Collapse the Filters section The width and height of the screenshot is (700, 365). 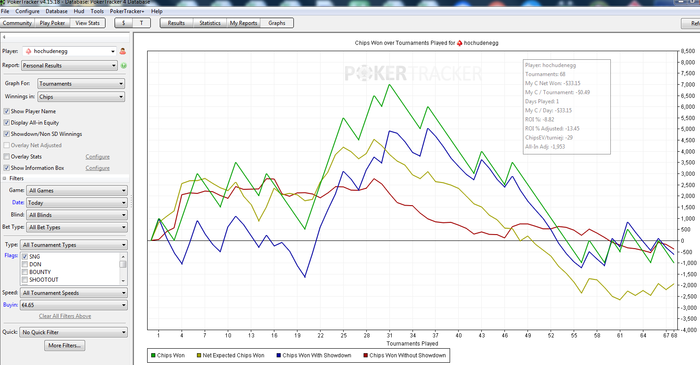click(x=4, y=178)
